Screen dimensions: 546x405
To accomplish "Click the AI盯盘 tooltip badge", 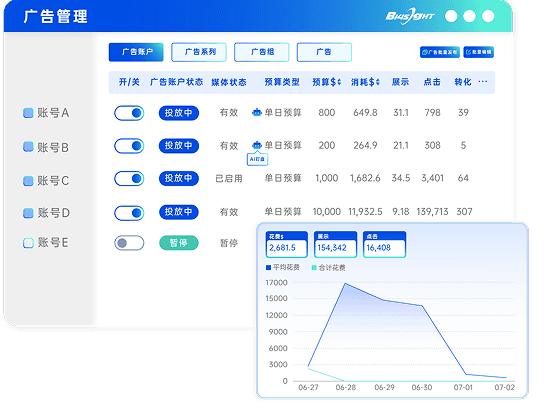I will click(x=257, y=159).
